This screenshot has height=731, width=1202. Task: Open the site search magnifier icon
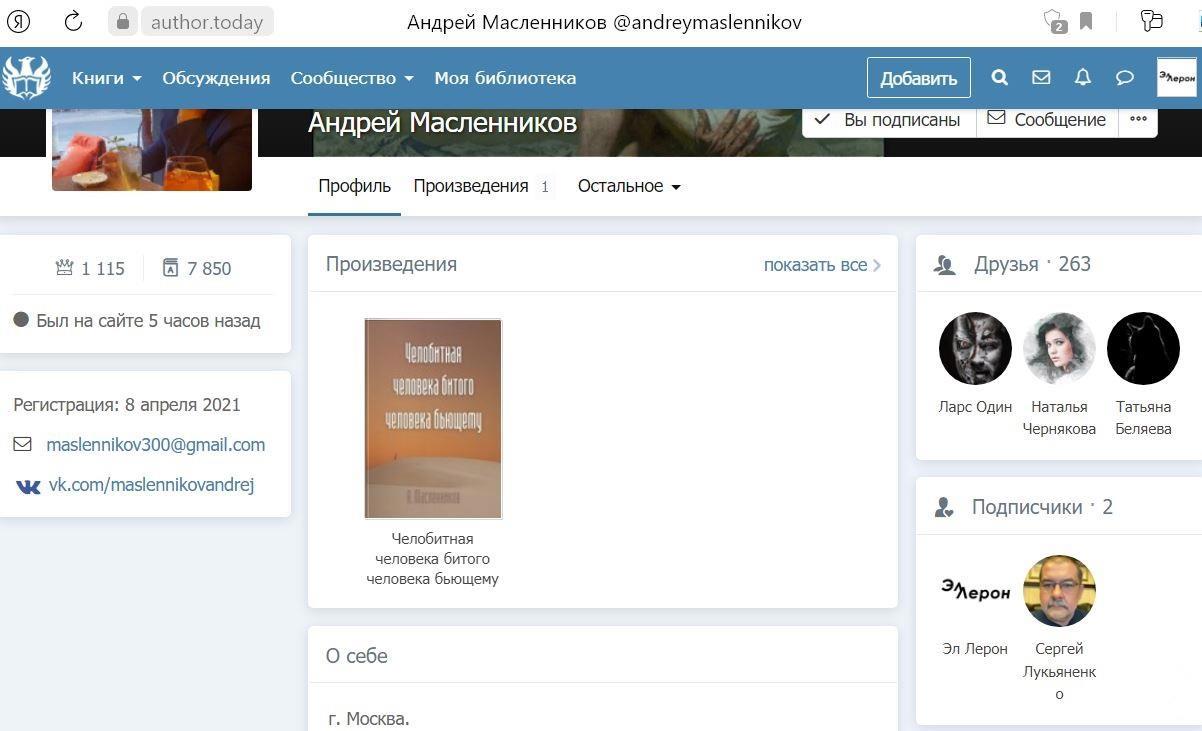999,78
